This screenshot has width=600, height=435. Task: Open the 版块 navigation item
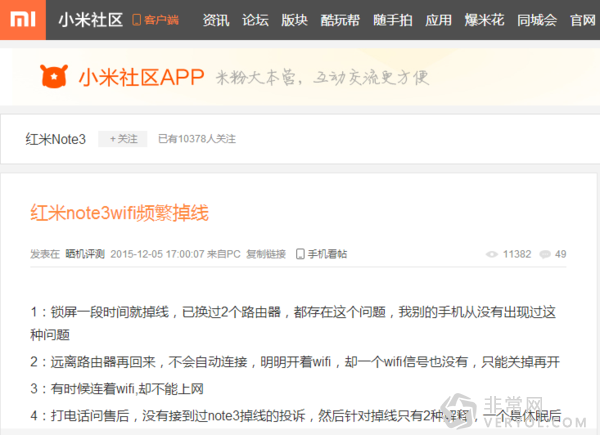tap(294, 20)
